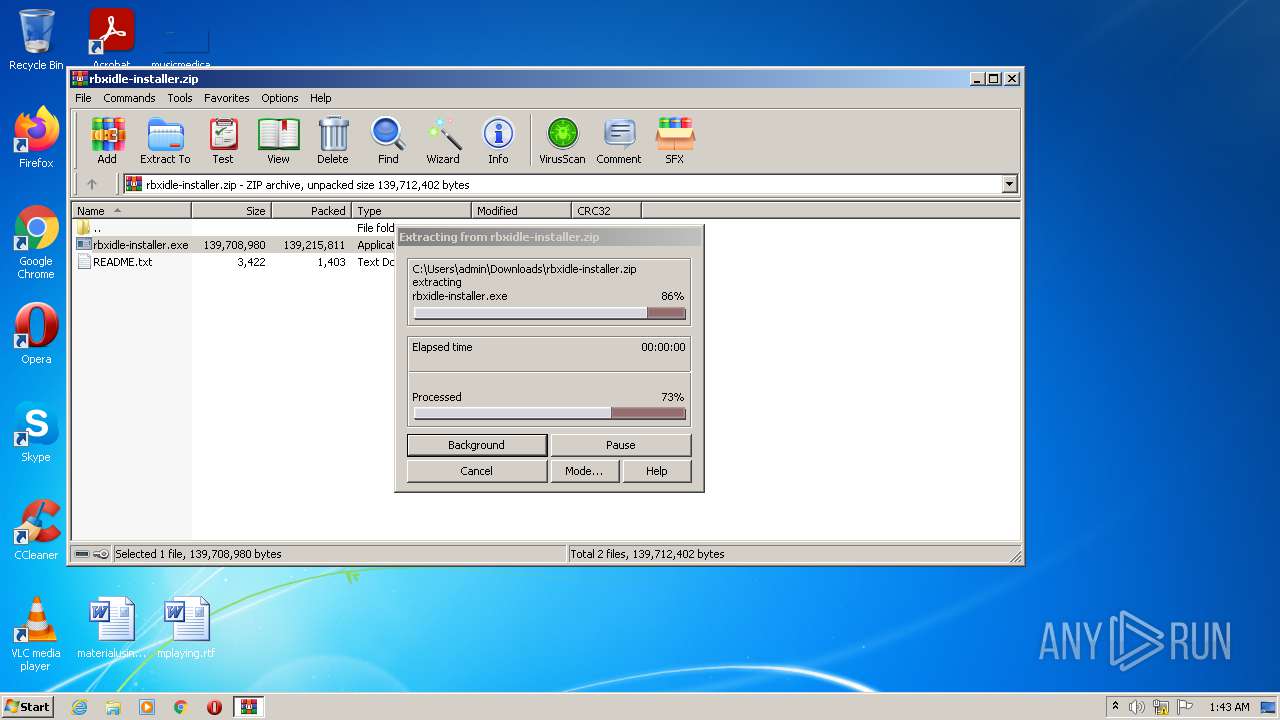Click the Comment toolbar icon
1280x720 pixels.
(619, 140)
